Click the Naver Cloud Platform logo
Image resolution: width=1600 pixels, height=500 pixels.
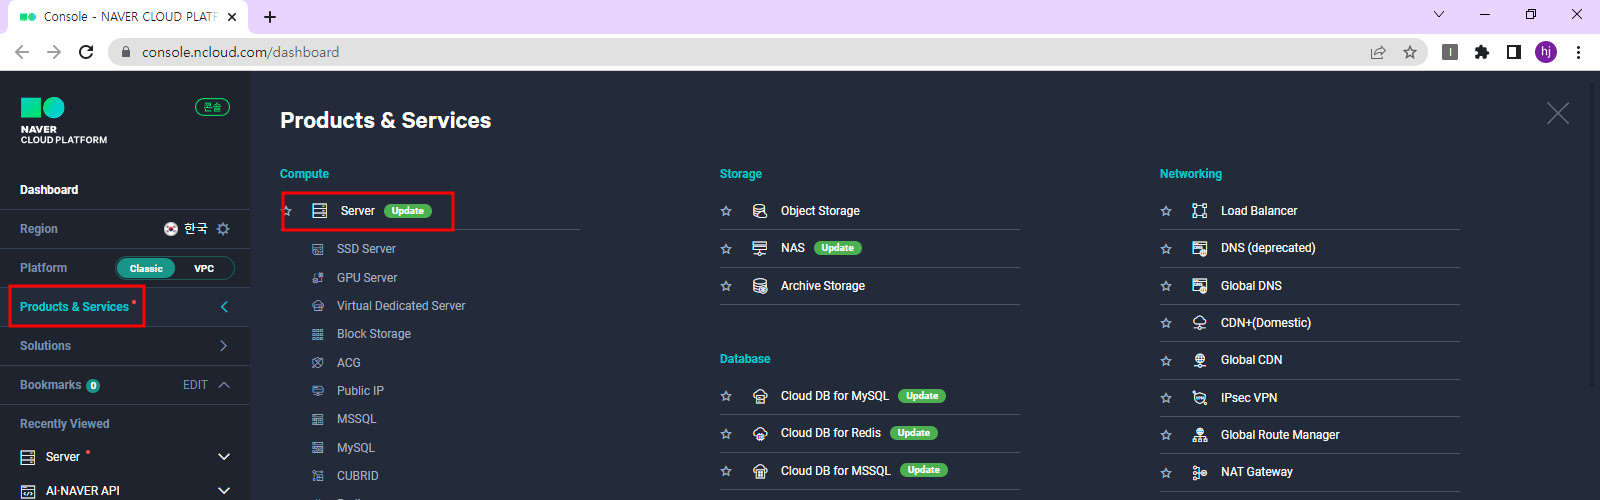pyautogui.click(x=63, y=121)
